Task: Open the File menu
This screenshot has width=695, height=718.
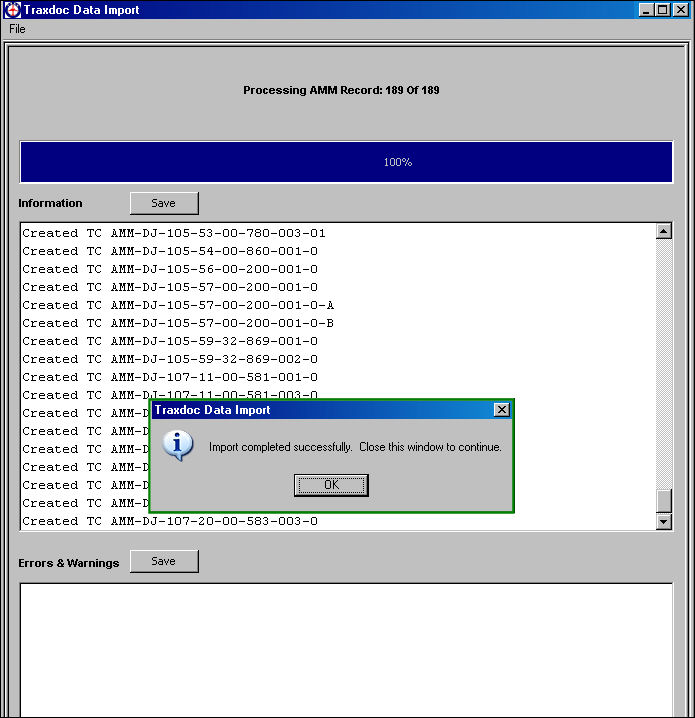Action: (17, 29)
